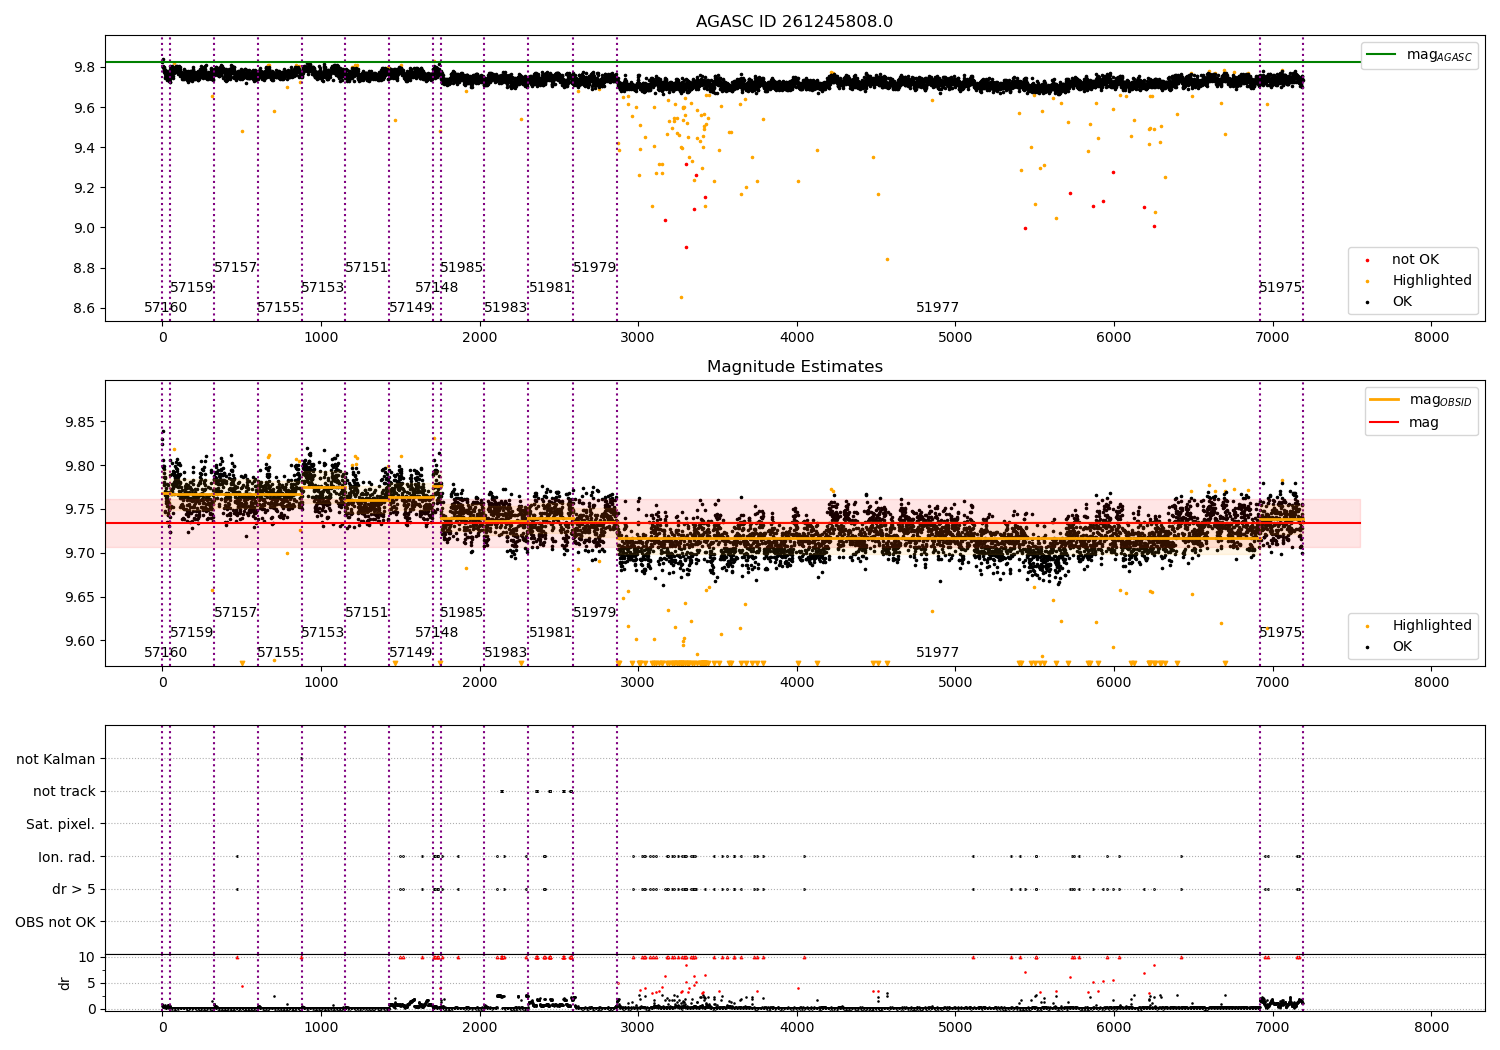
Task: Click the "9.2" y-axis tick label
Action: 84,188
